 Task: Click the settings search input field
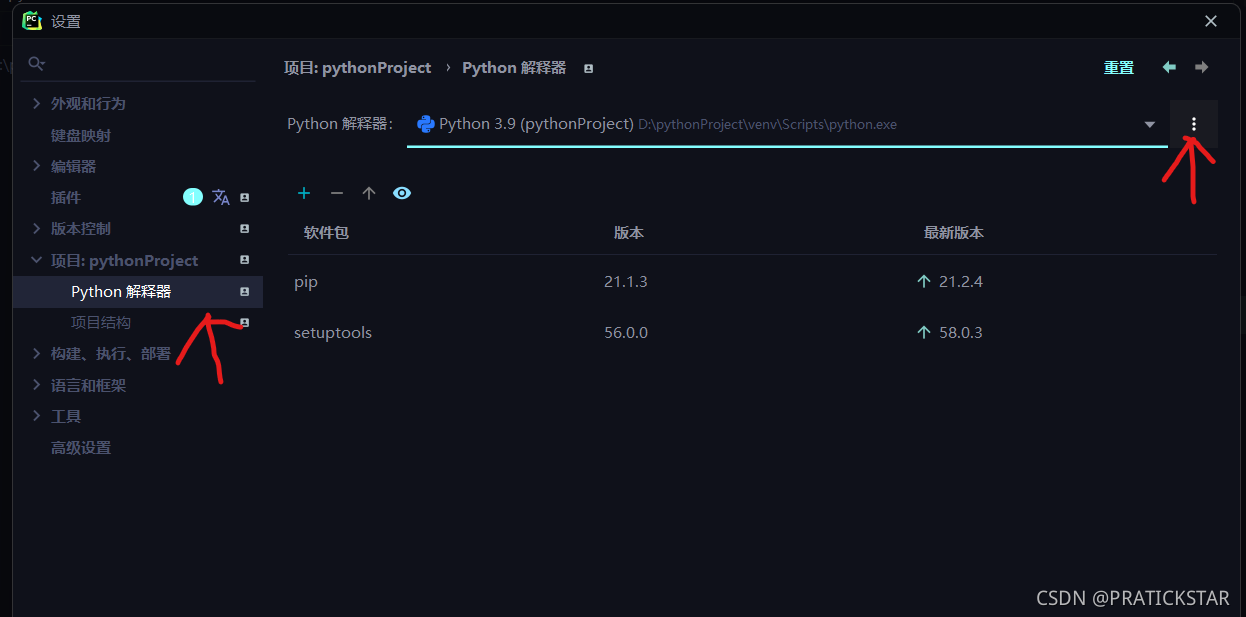(141, 63)
